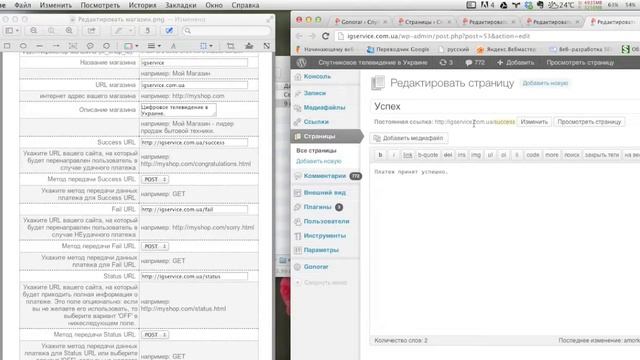Open 'Пользователи' in WordPress sidebar
Viewport: 640px width, 360px height.
pyautogui.click(x=326, y=221)
